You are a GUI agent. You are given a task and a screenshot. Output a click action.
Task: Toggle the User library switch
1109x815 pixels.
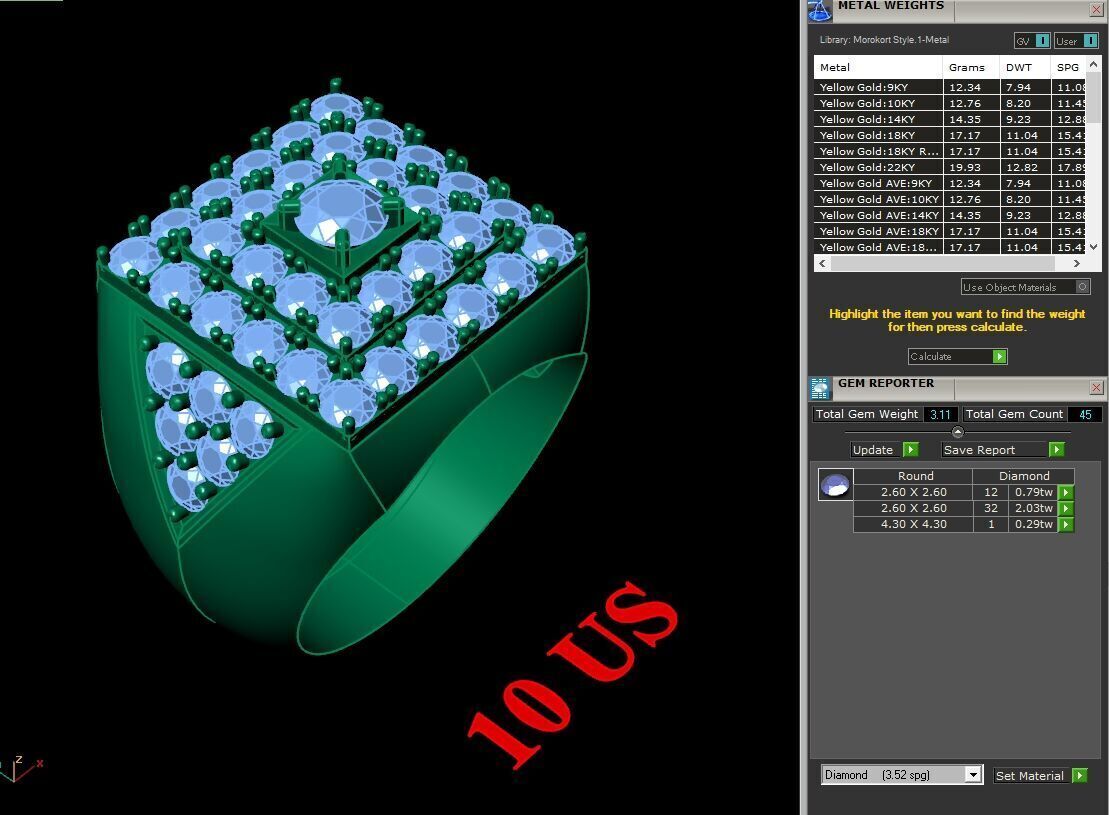click(1090, 41)
